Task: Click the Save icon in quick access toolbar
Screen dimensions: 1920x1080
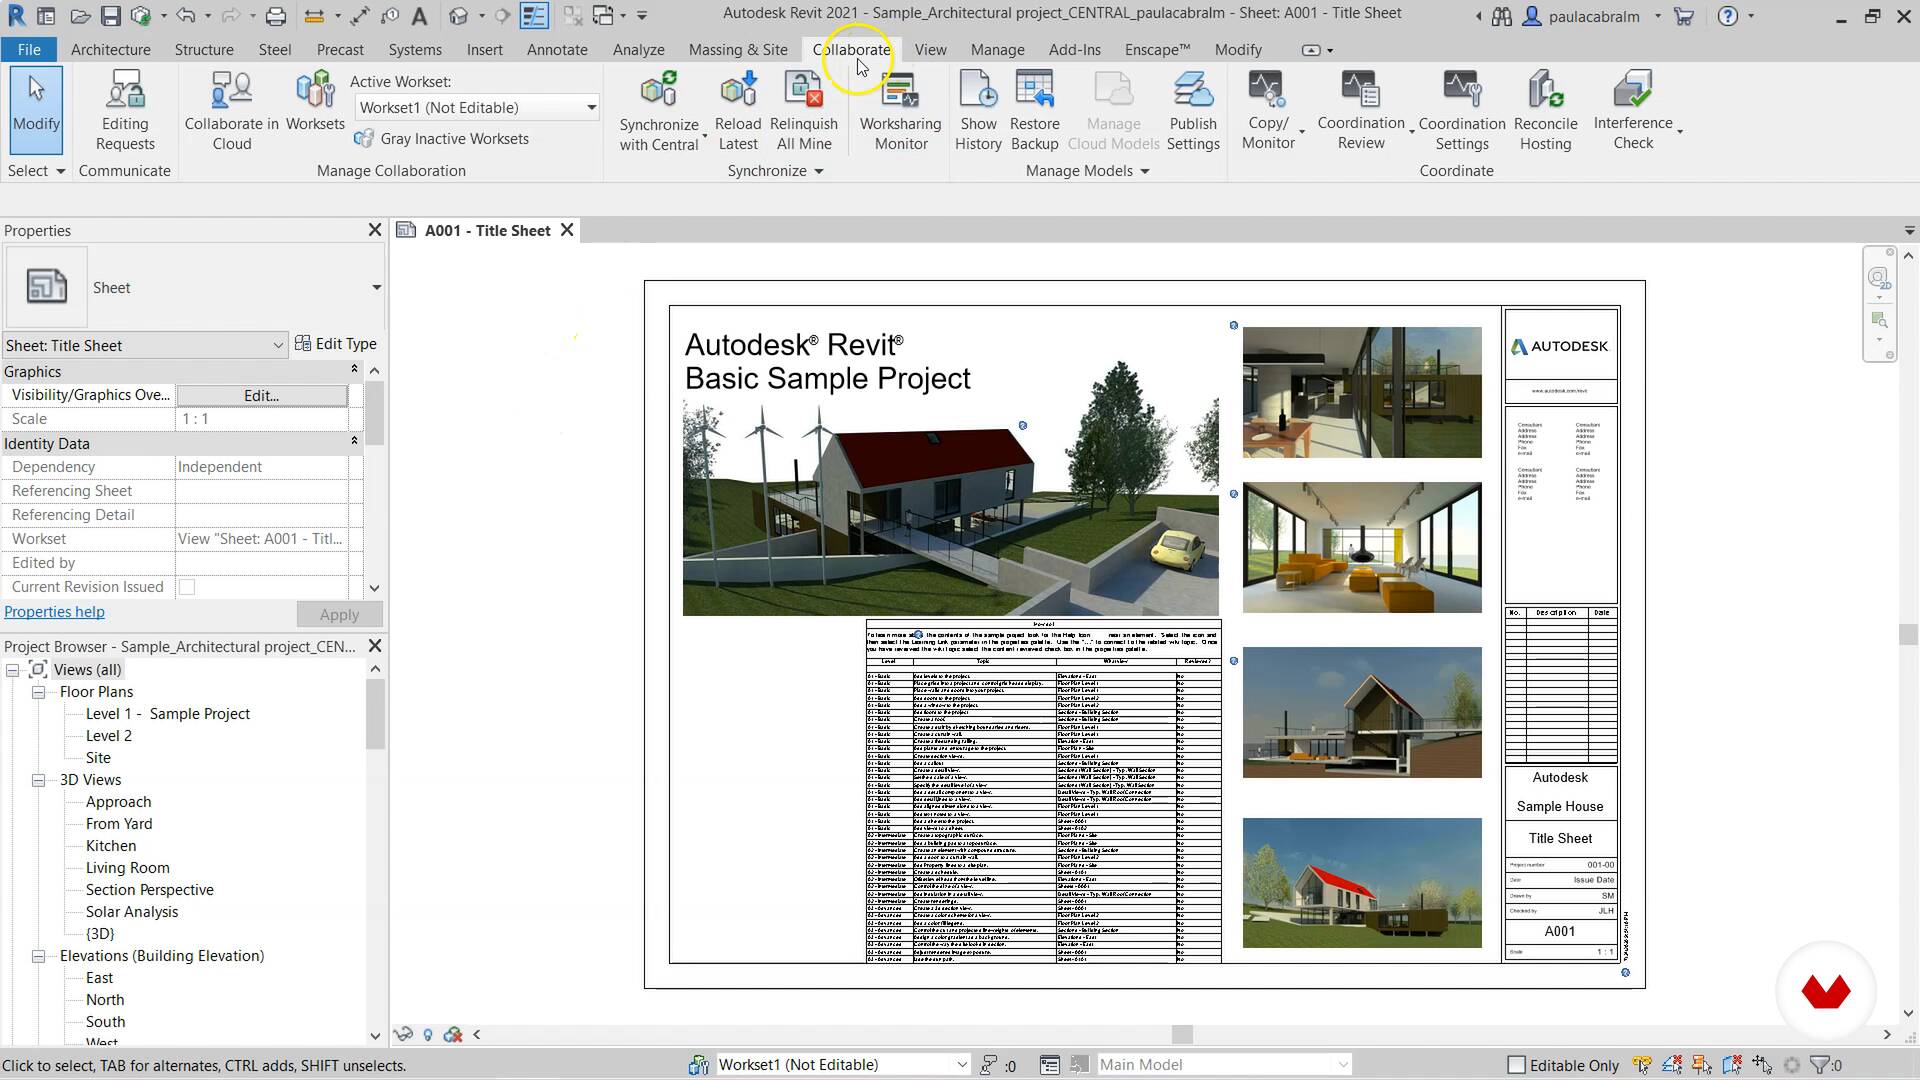Action: coord(110,16)
